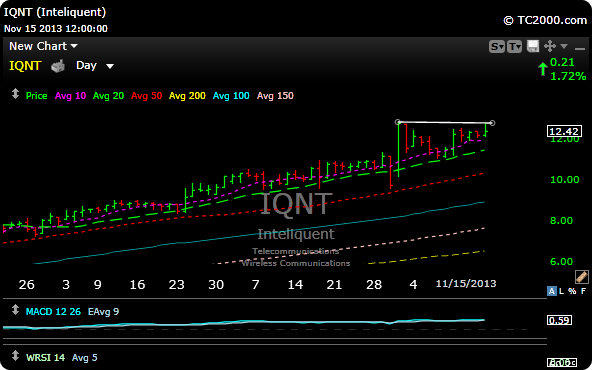Click the WRSI 14 indicator label
592x370 pixels.
[45, 357]
